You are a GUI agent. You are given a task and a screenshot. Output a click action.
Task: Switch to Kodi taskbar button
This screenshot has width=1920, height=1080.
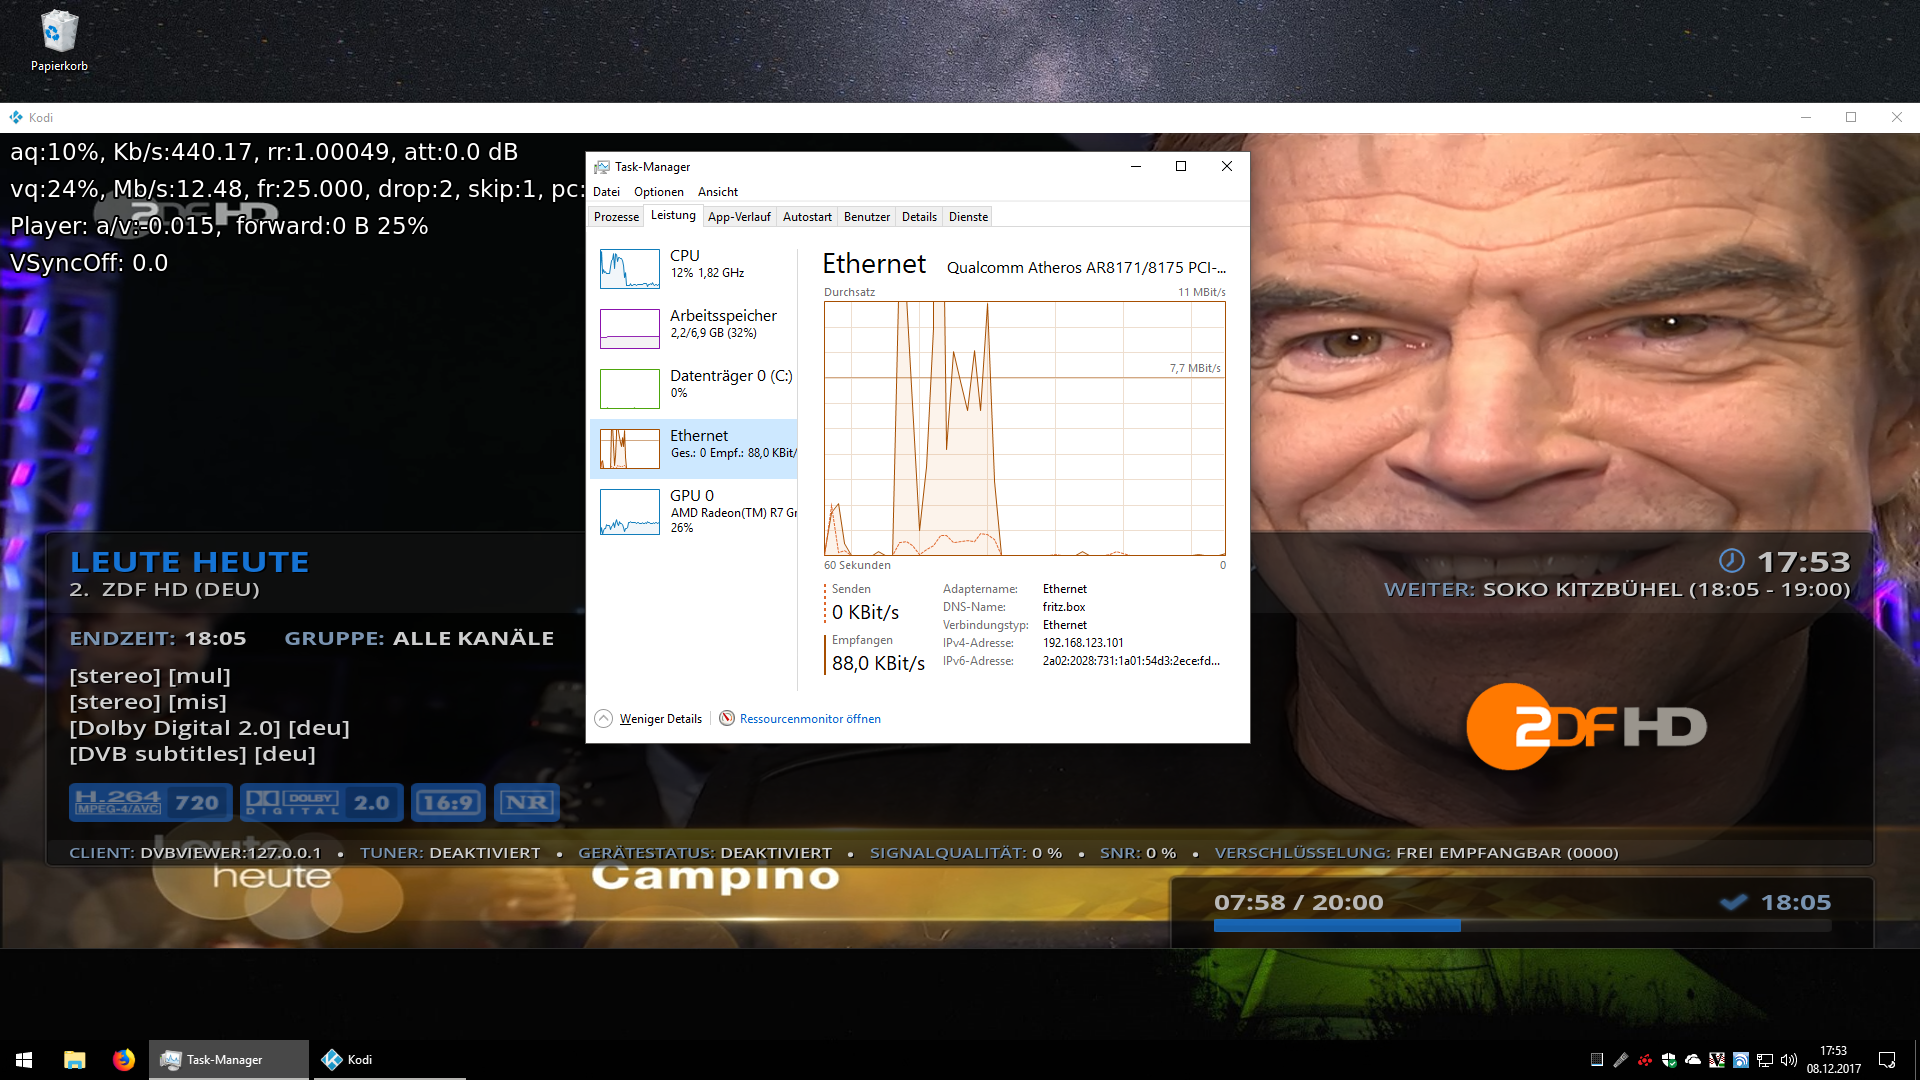point(390,1059)
